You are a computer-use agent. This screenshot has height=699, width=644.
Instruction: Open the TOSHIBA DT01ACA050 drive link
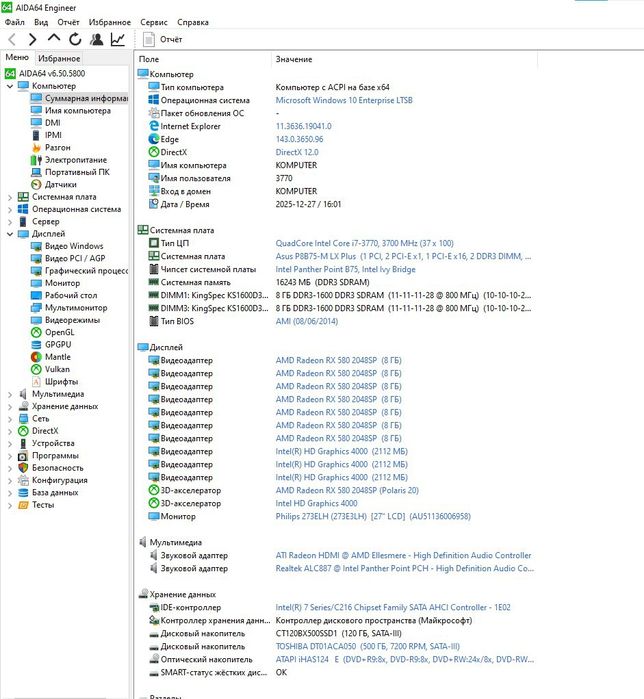point(368,646)
